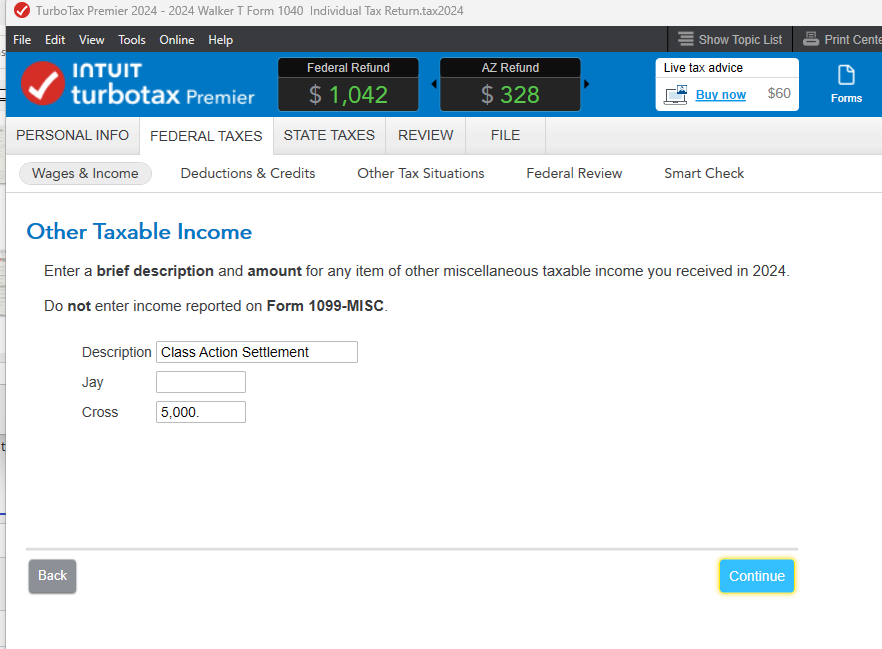Click the Show Topic List label

pyautogui.click(x=740, y=40)
